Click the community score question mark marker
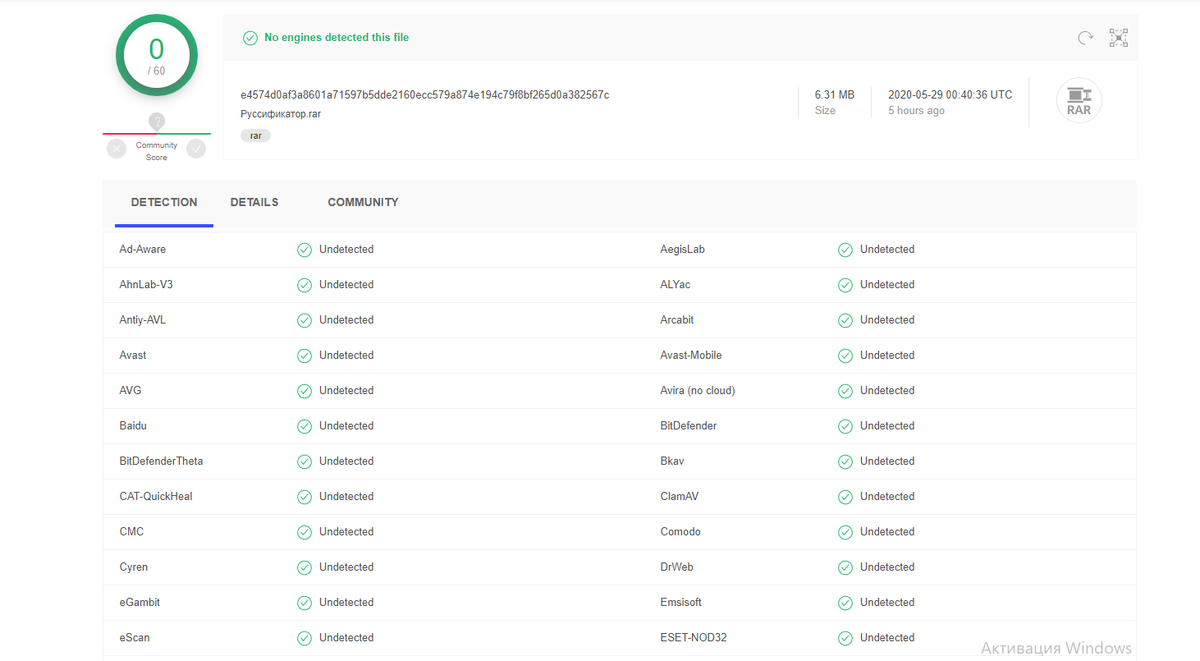 (x=156, y=122)
